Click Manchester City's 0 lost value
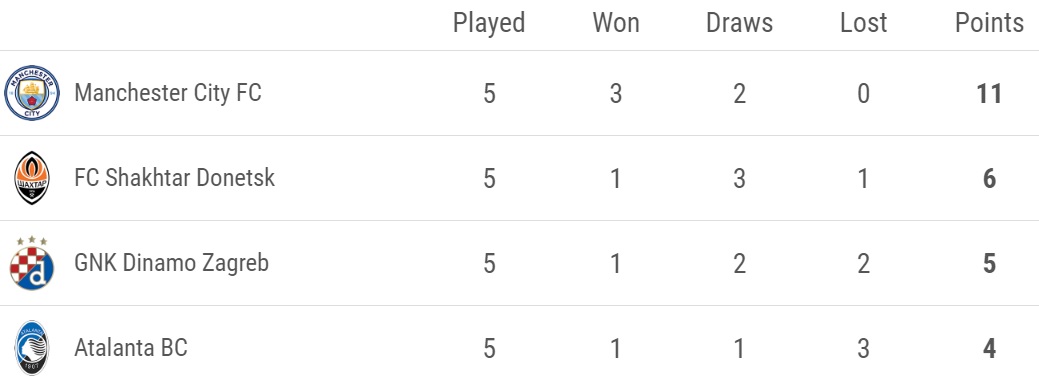Image resolution: width=1039 pixels, height=391 pixels. pyautogui.click(x=863, y=93)
